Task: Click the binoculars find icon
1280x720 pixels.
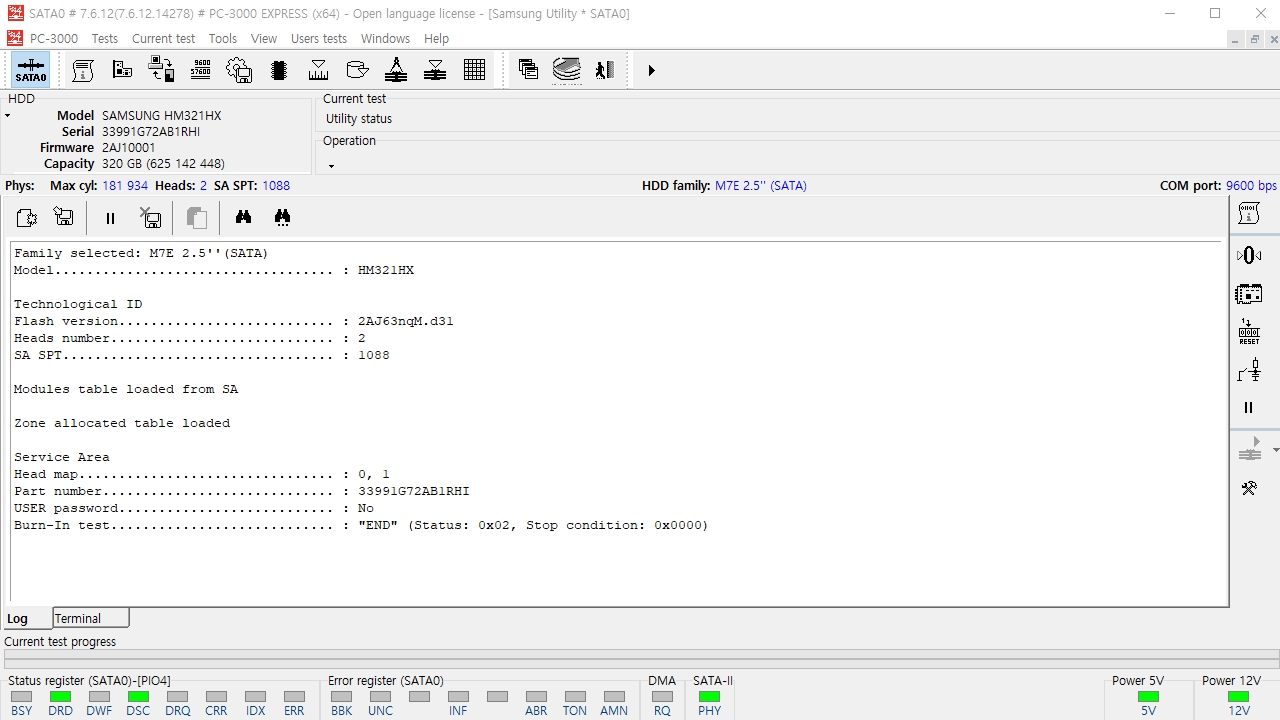Action: [x=243, y=217]
